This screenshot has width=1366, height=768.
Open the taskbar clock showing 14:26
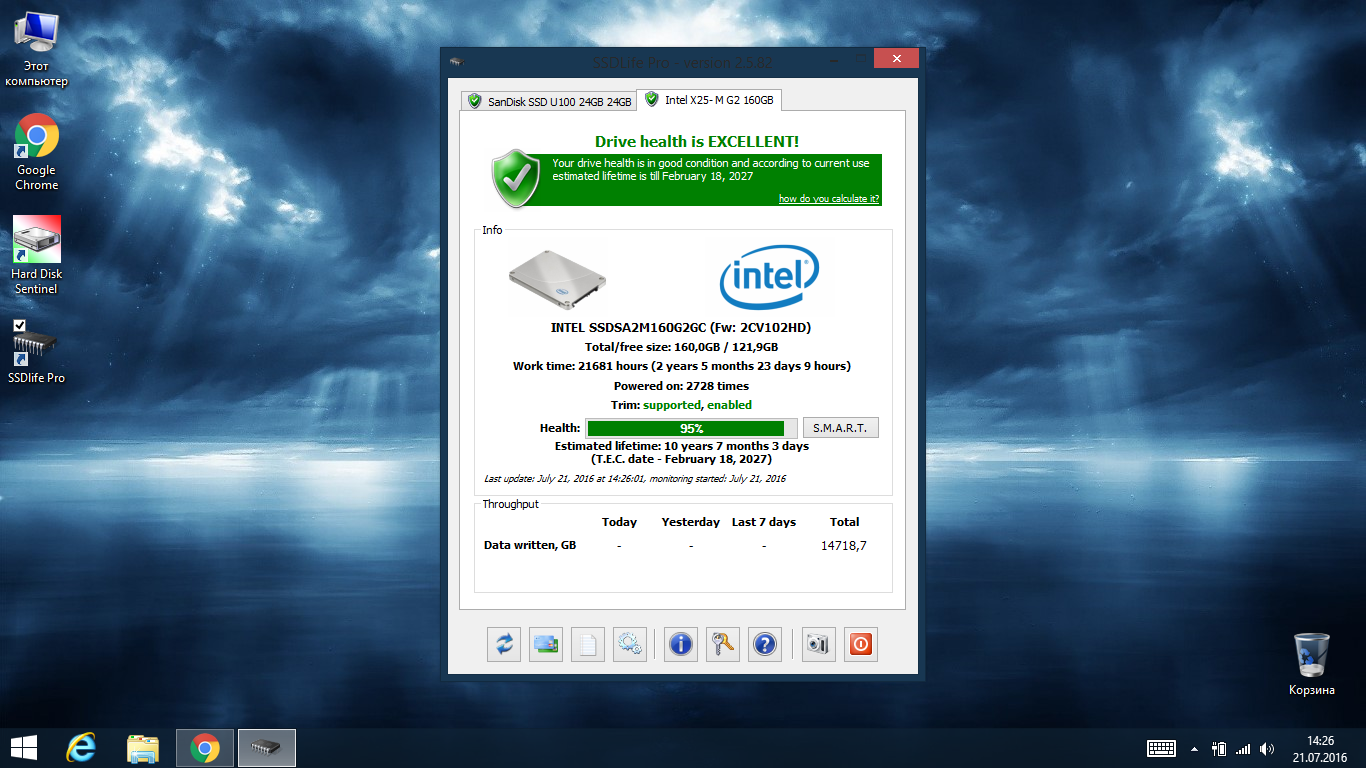coord(1321,748)
